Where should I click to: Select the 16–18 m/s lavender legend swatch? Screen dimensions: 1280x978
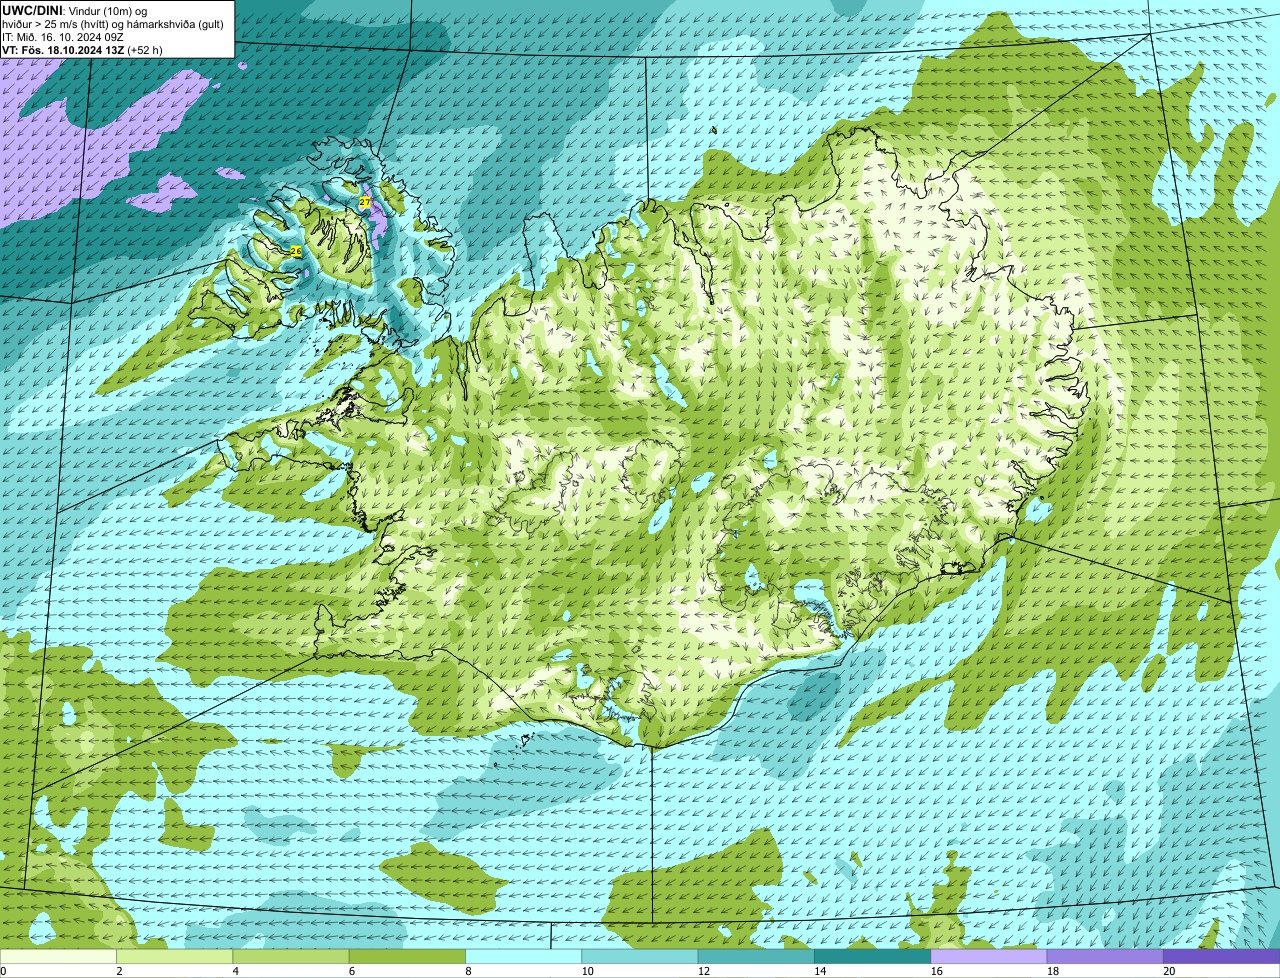click(x=989, y=956)
